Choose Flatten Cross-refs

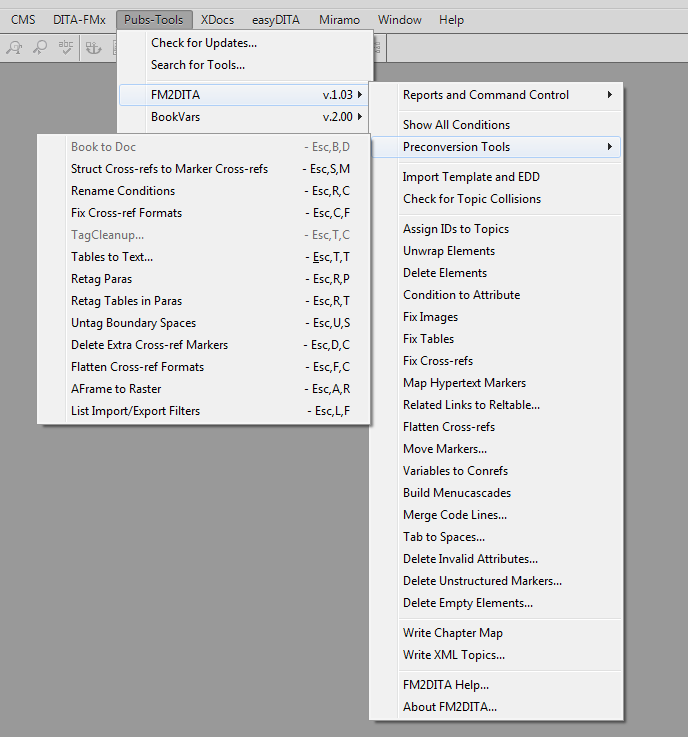(496, 427)
